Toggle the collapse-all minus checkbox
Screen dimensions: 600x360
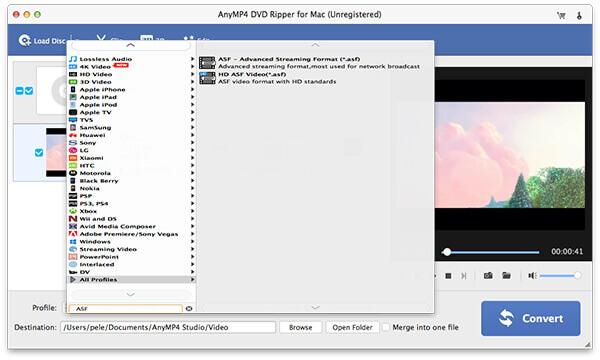point(20,91)
